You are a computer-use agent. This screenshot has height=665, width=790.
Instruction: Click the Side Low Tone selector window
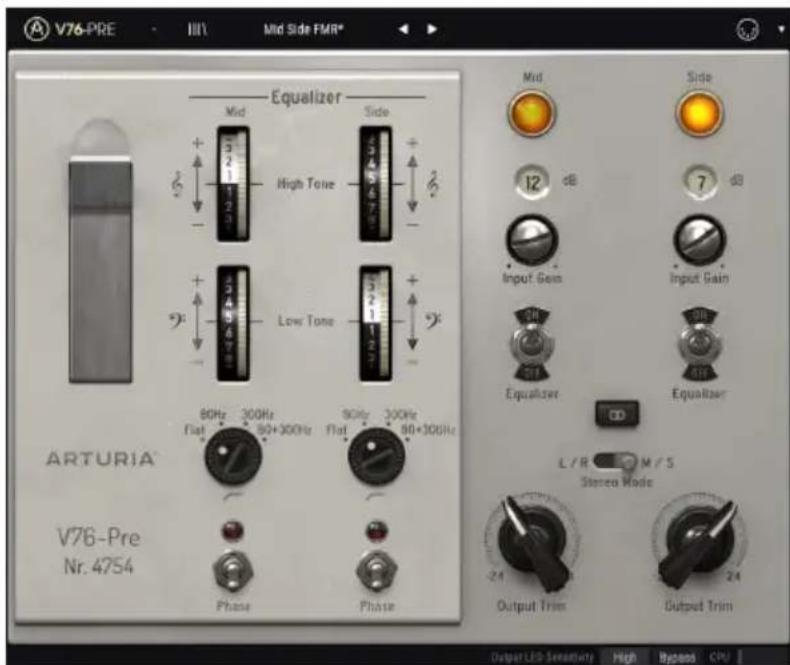[376, 323]
